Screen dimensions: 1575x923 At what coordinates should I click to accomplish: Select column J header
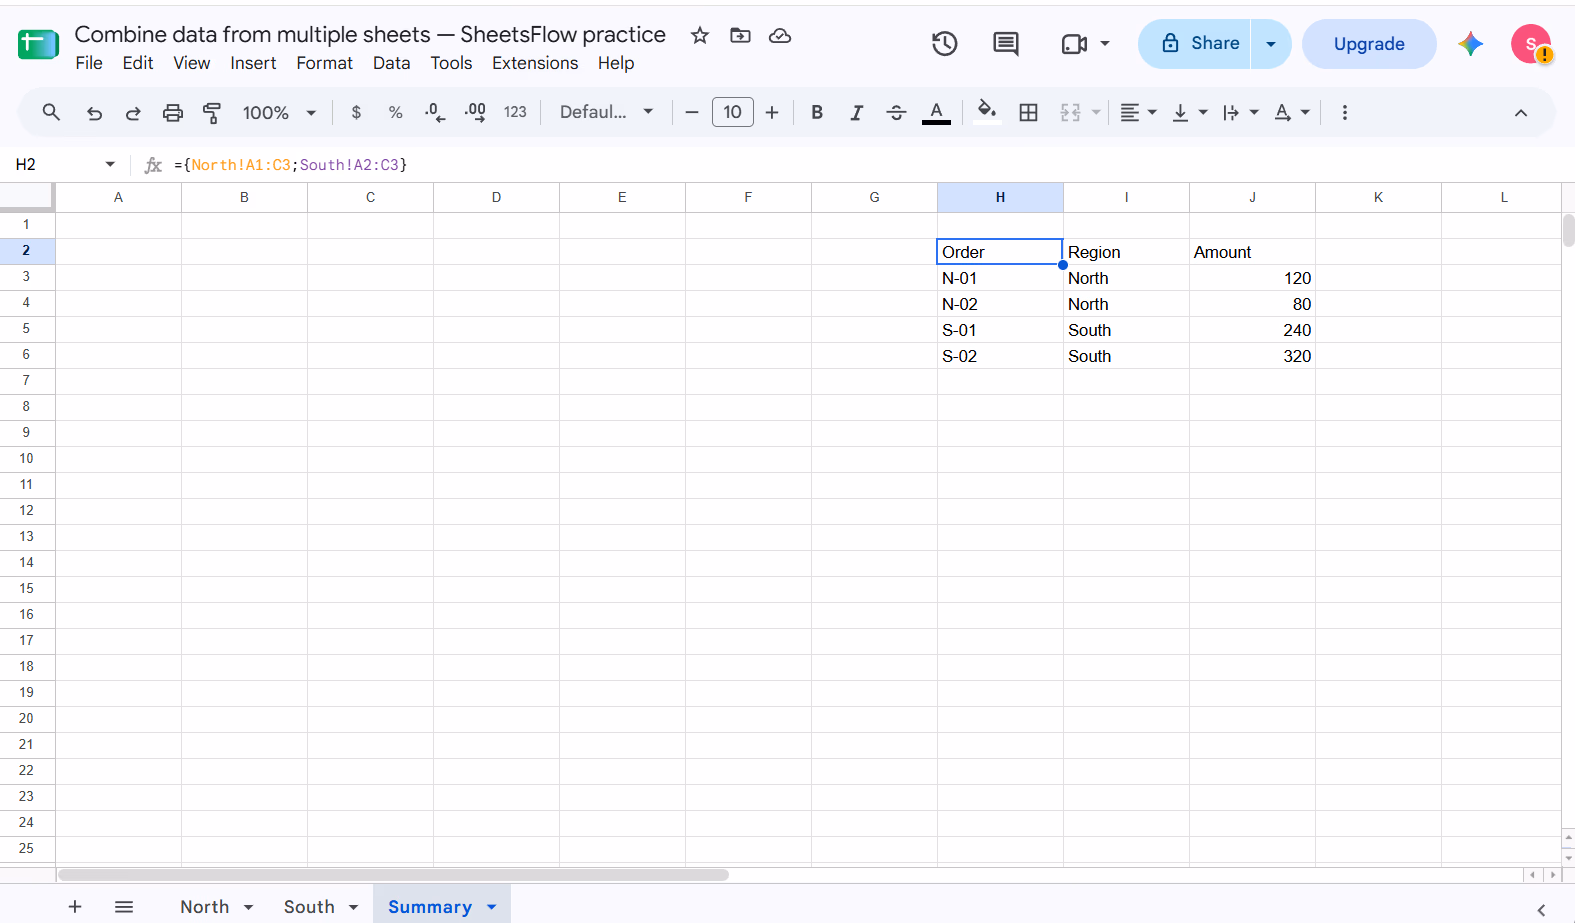(1252, 197)
